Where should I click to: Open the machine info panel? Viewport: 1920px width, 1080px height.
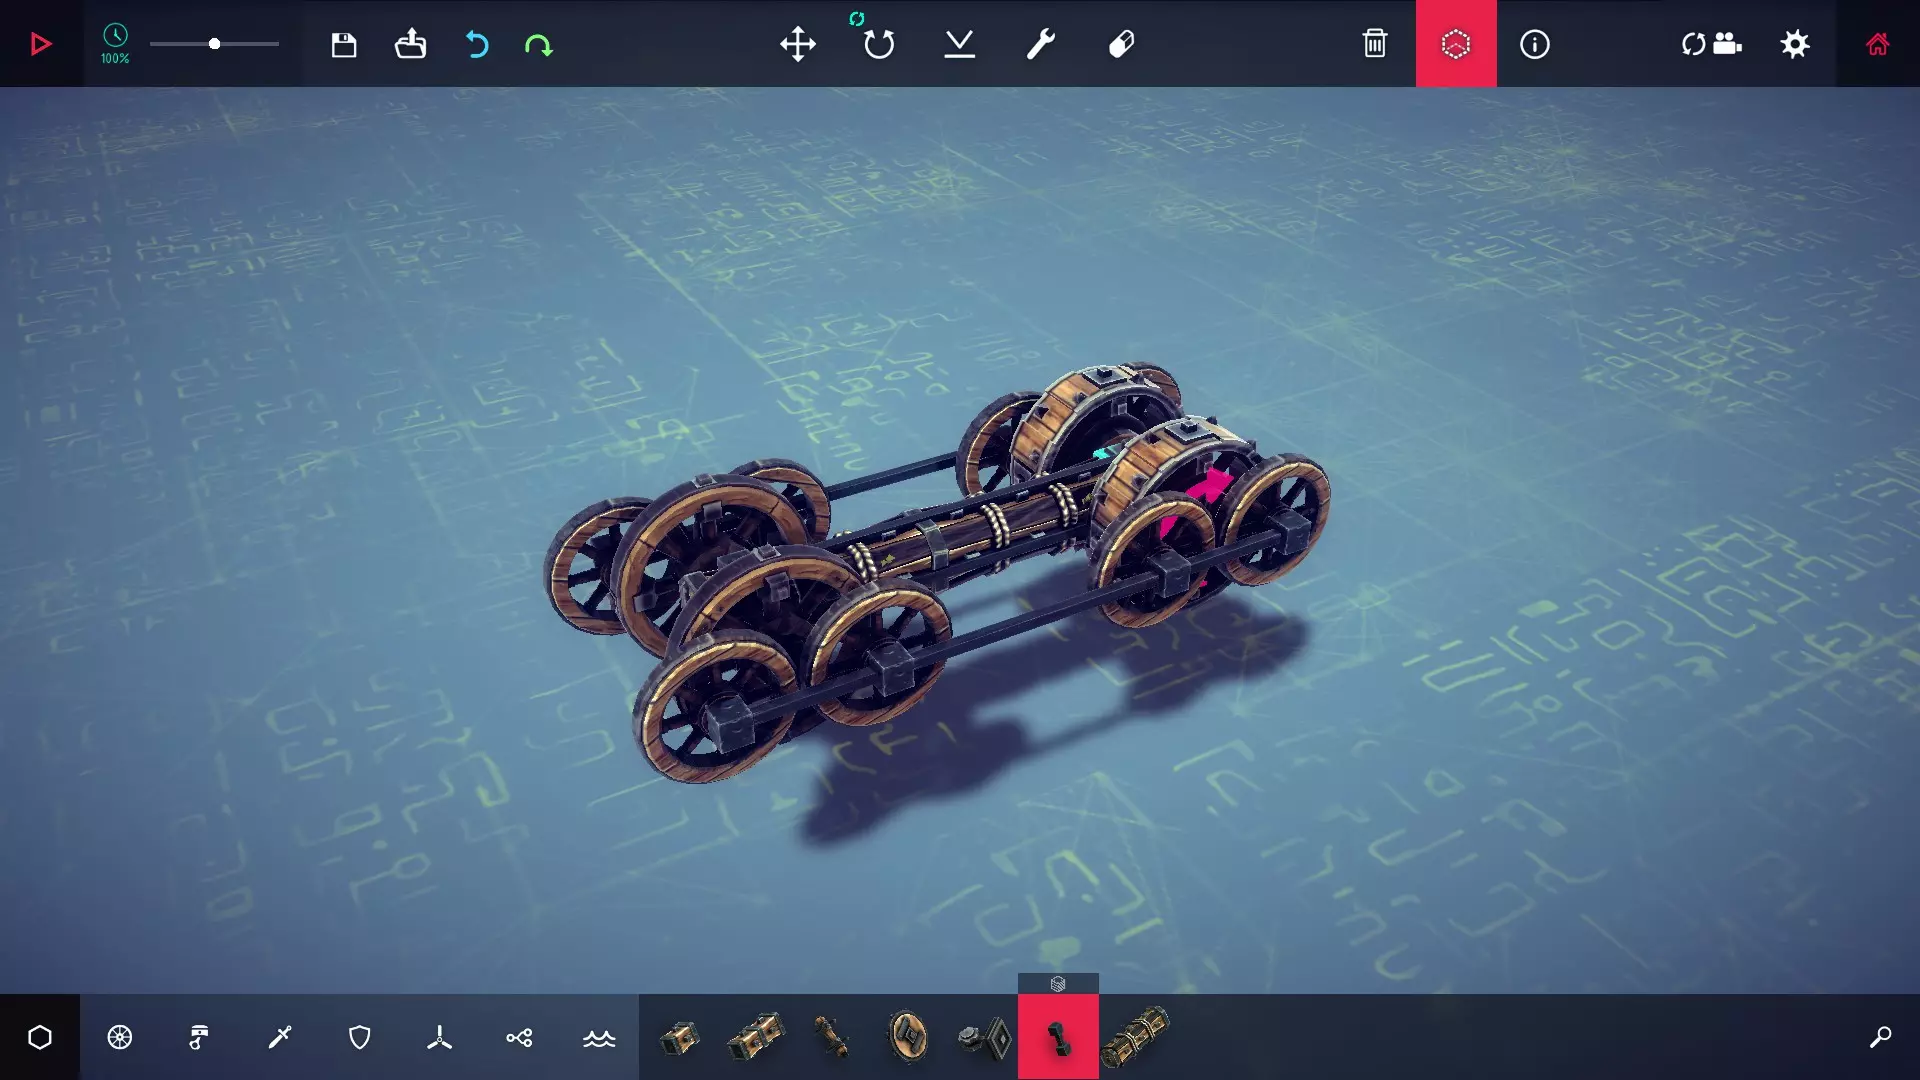pos(1534,44)
